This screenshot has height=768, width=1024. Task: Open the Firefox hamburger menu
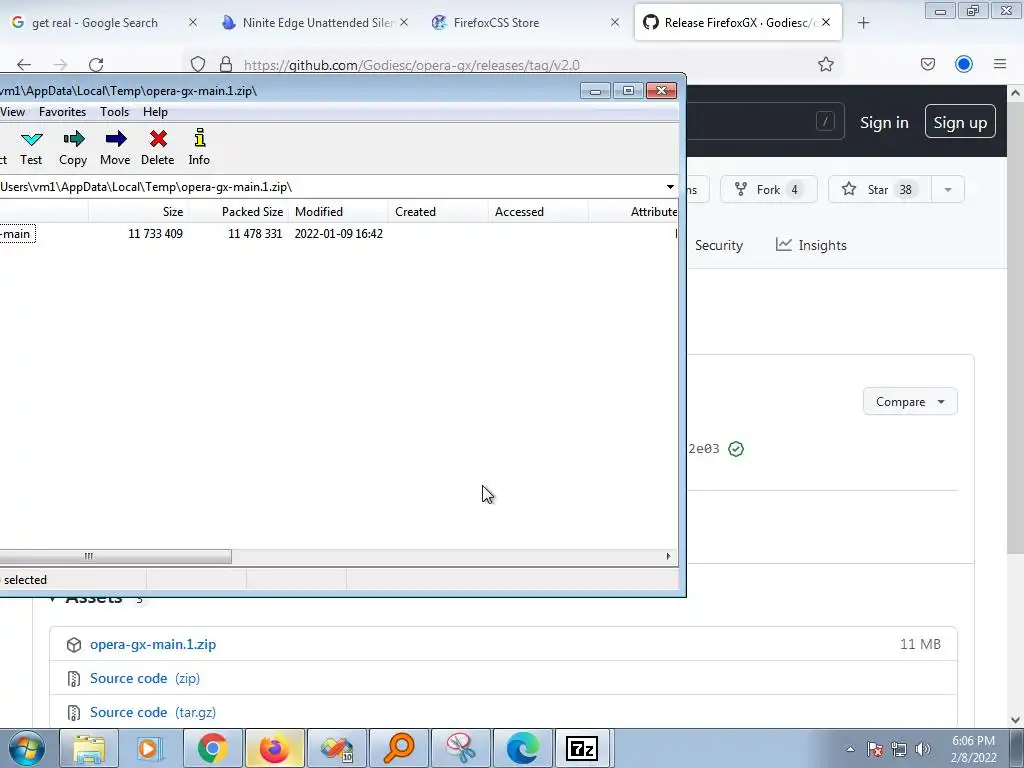[x=999, y=64]
